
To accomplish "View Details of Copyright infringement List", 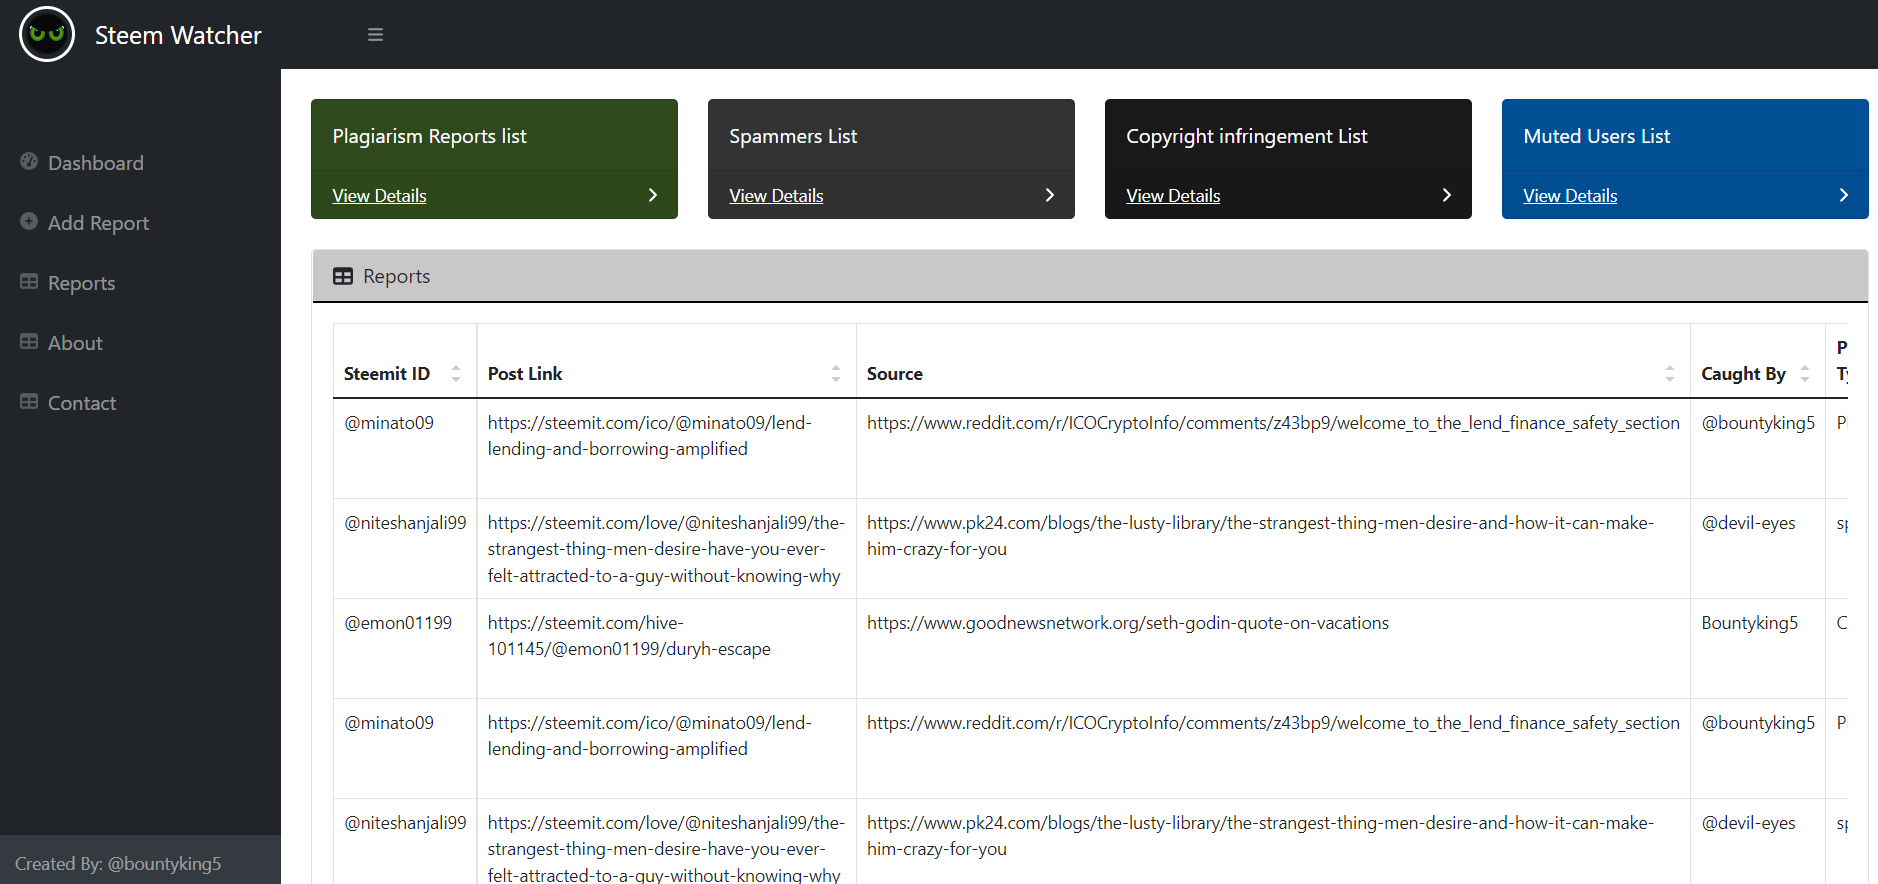I will (1173, 196).
